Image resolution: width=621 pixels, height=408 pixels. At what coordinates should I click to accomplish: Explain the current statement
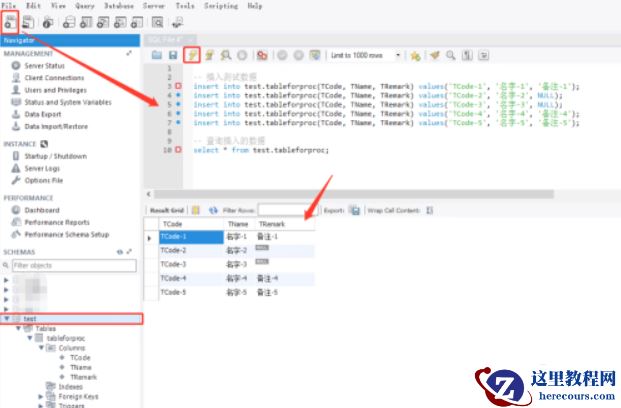pos(226,55)
